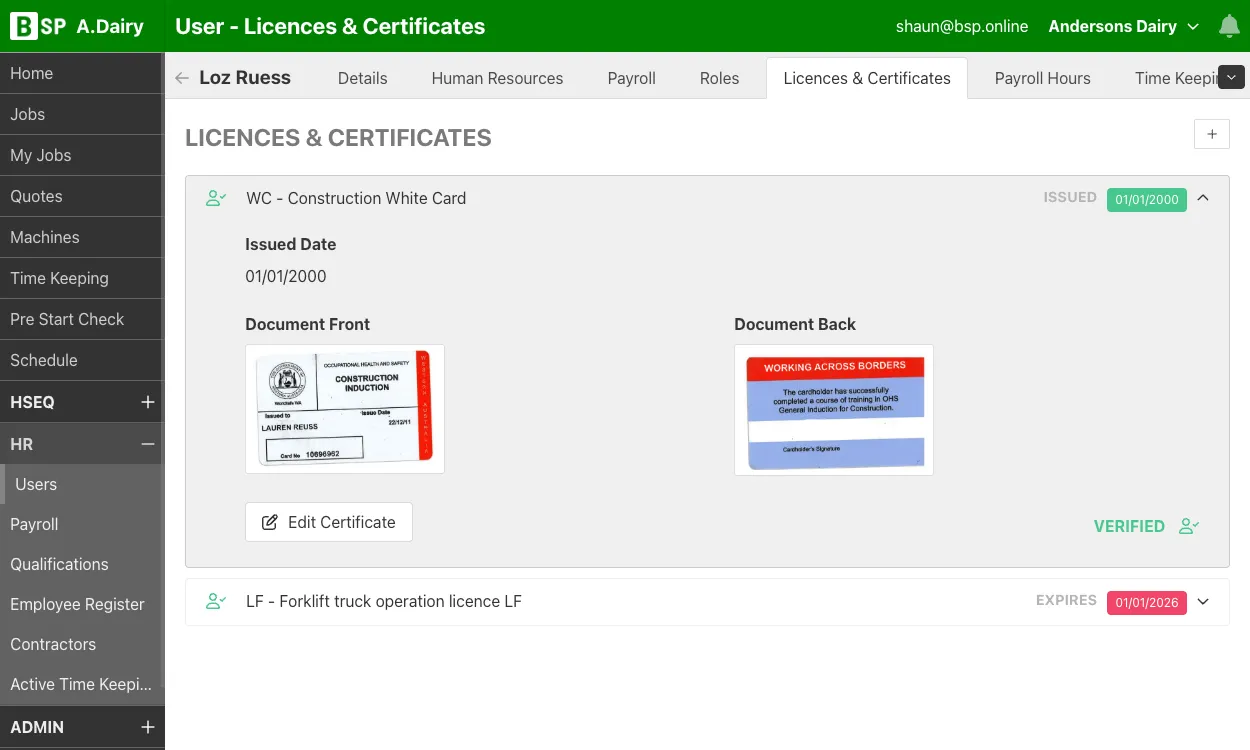Select Users under HR
The image size is (1250, 750).
(83, 484)
